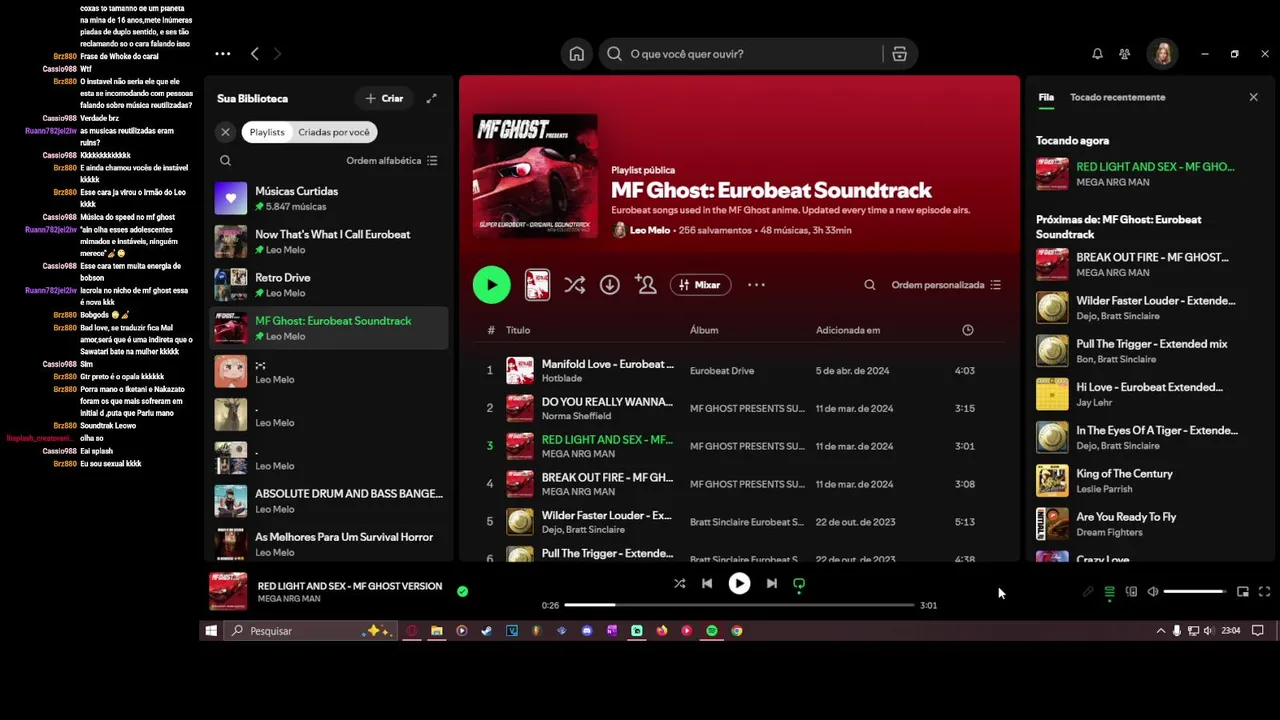The width and height of the screenshot is (1280, 720).
Task: Open the three-dot app menu
Action: (222, 54)
